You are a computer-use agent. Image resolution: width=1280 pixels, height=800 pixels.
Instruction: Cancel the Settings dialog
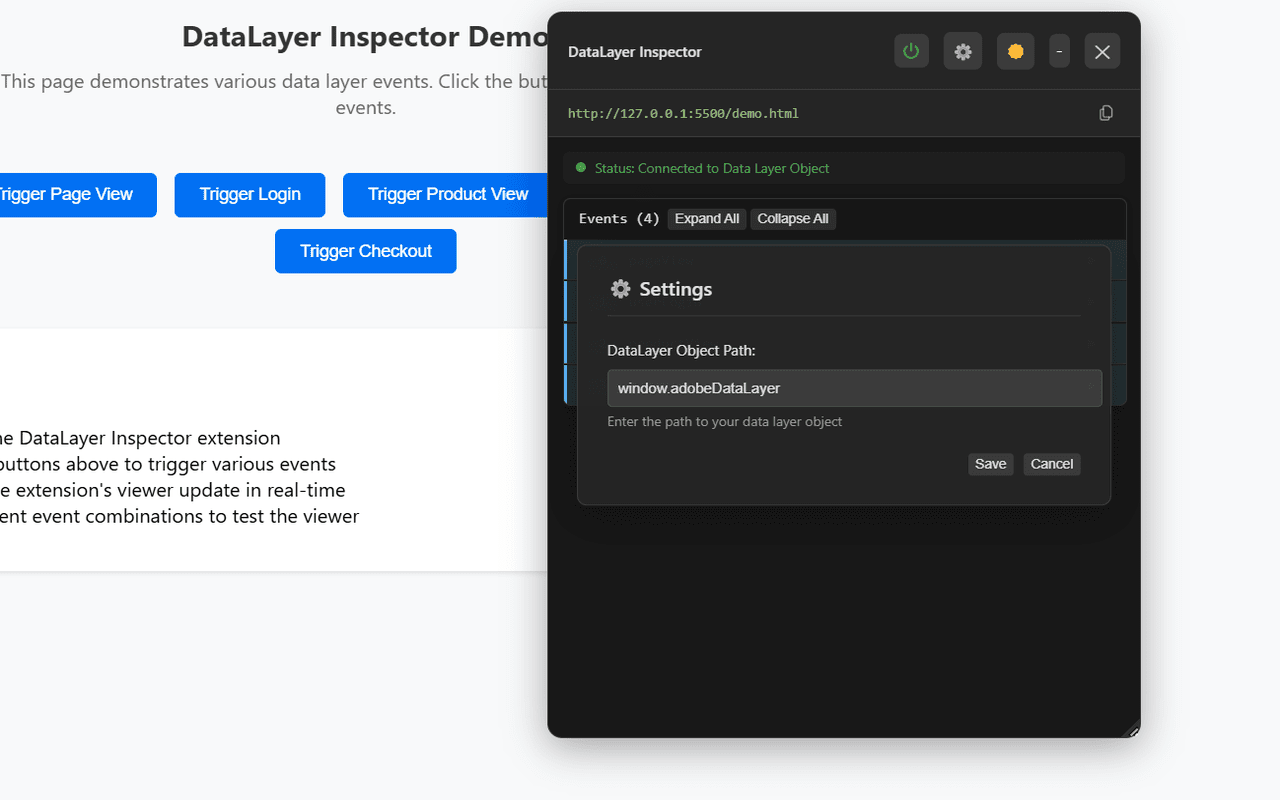pos(1051,464)
